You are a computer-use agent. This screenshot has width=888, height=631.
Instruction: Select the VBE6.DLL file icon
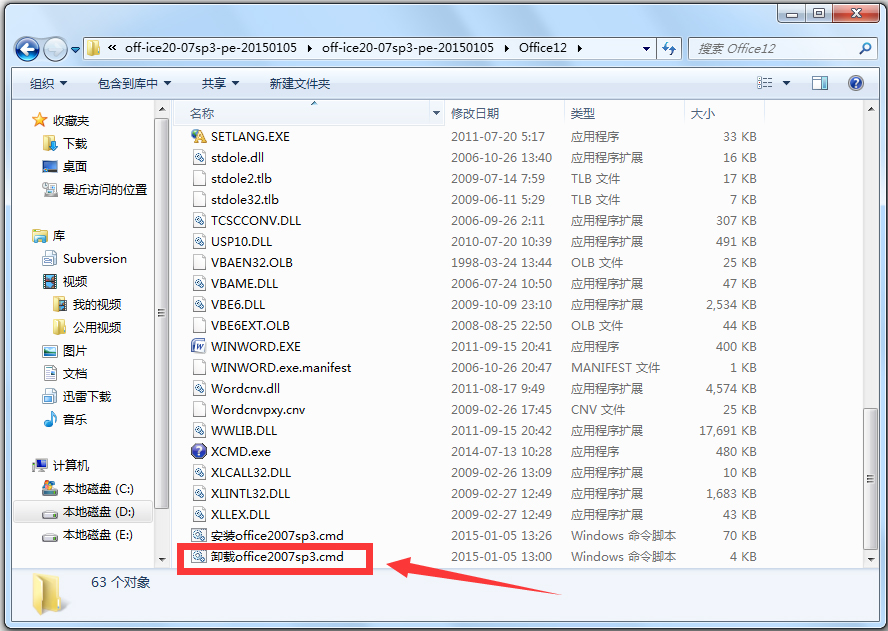pyautogui.click(x=199, y=304)
